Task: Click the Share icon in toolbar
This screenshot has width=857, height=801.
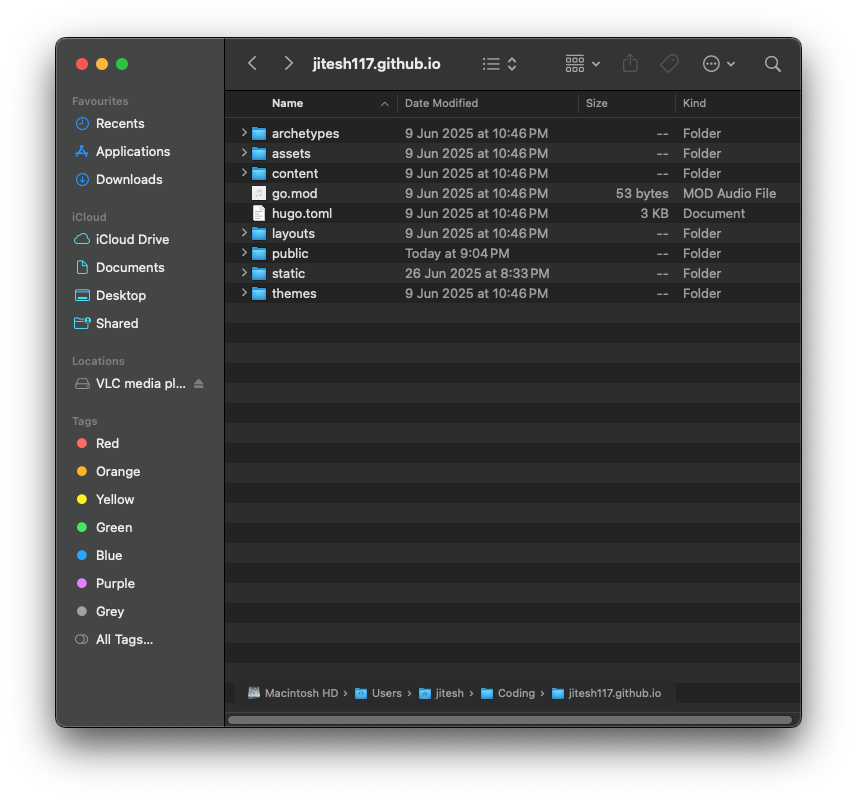Action: click(630, 63)
